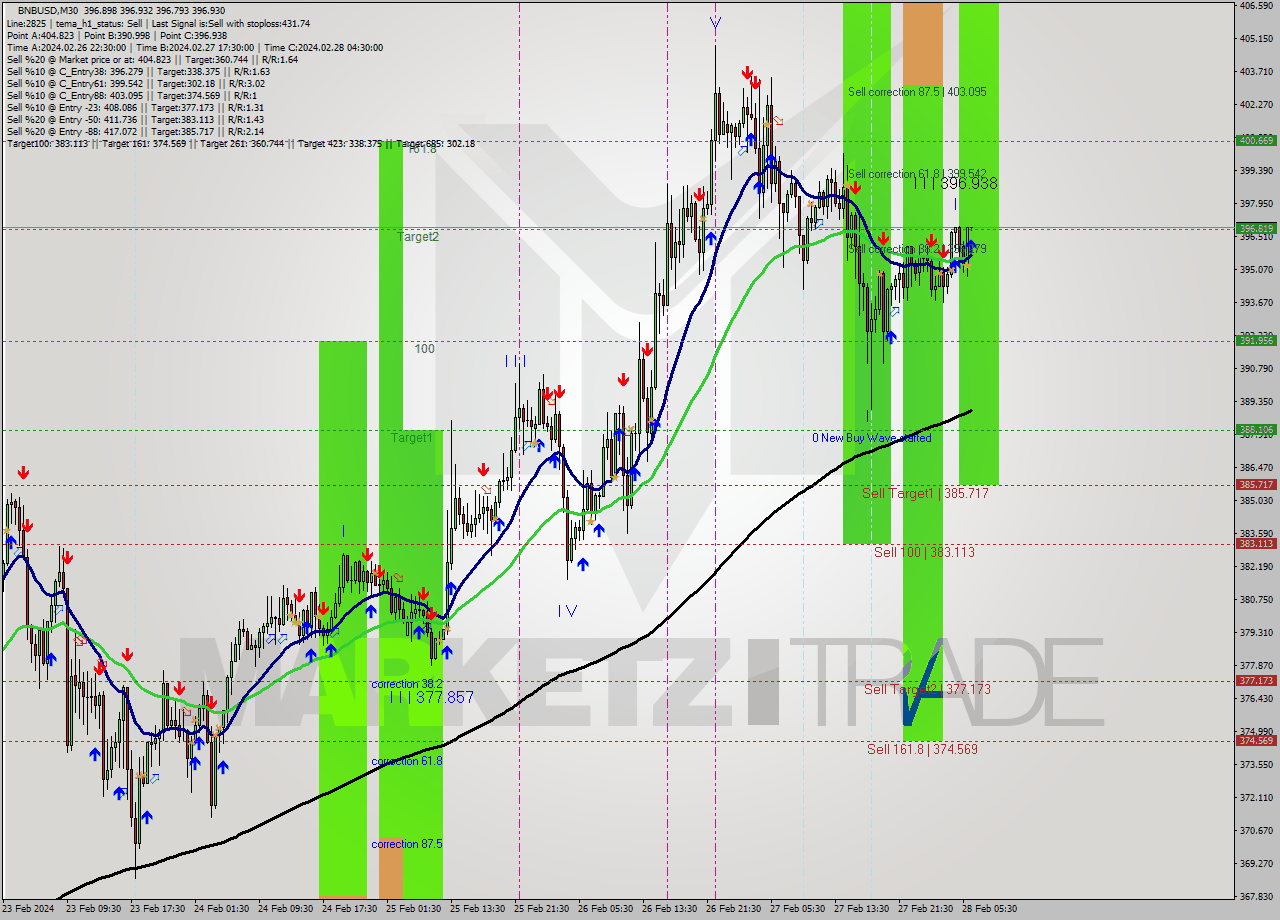
Task: Click the '27 Feb 13:30' time axis label
Action: click(x=861, y=909)
